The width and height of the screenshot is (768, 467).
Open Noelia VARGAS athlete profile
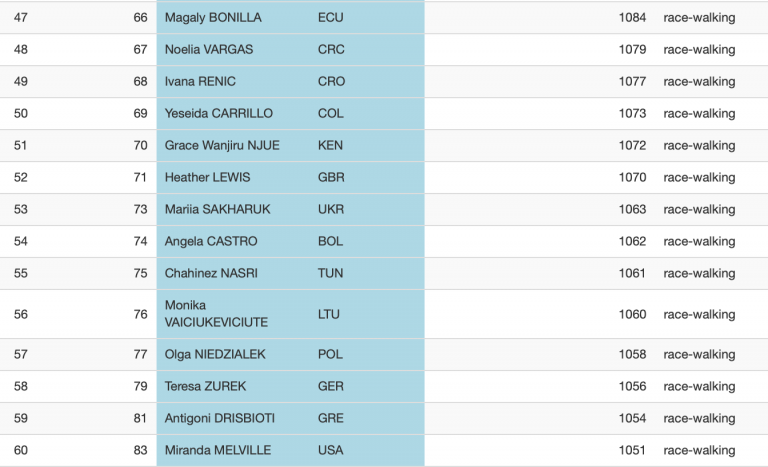[208, 50]
